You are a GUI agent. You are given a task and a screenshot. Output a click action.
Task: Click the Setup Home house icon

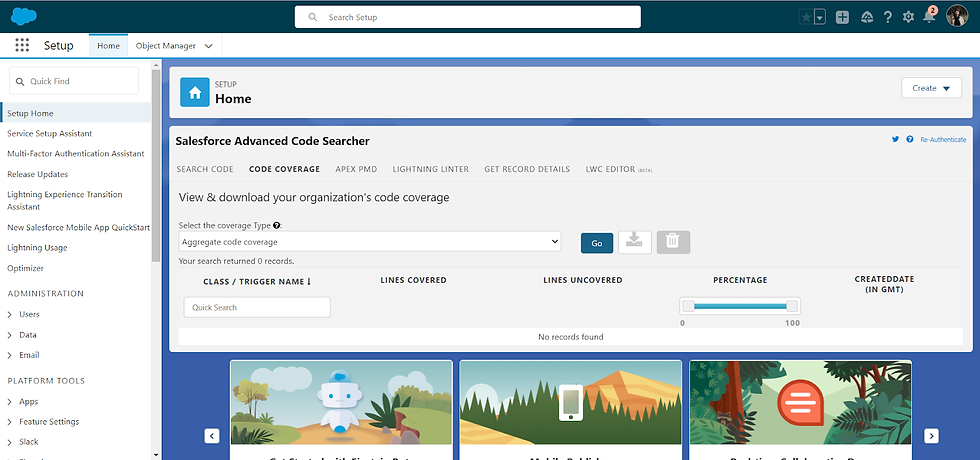pos(195,92)
